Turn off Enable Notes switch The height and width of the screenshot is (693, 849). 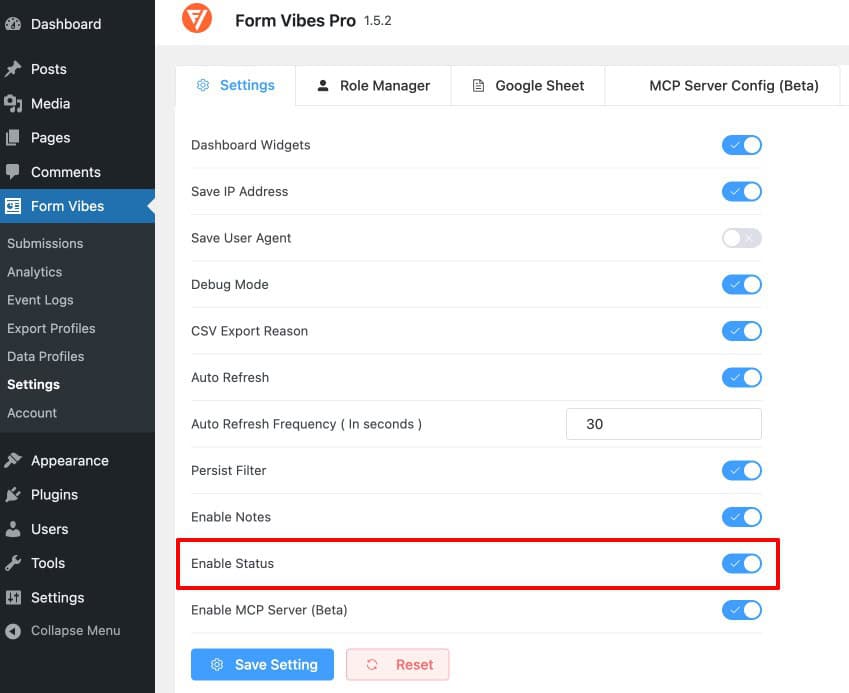click(x=742, y=517)
